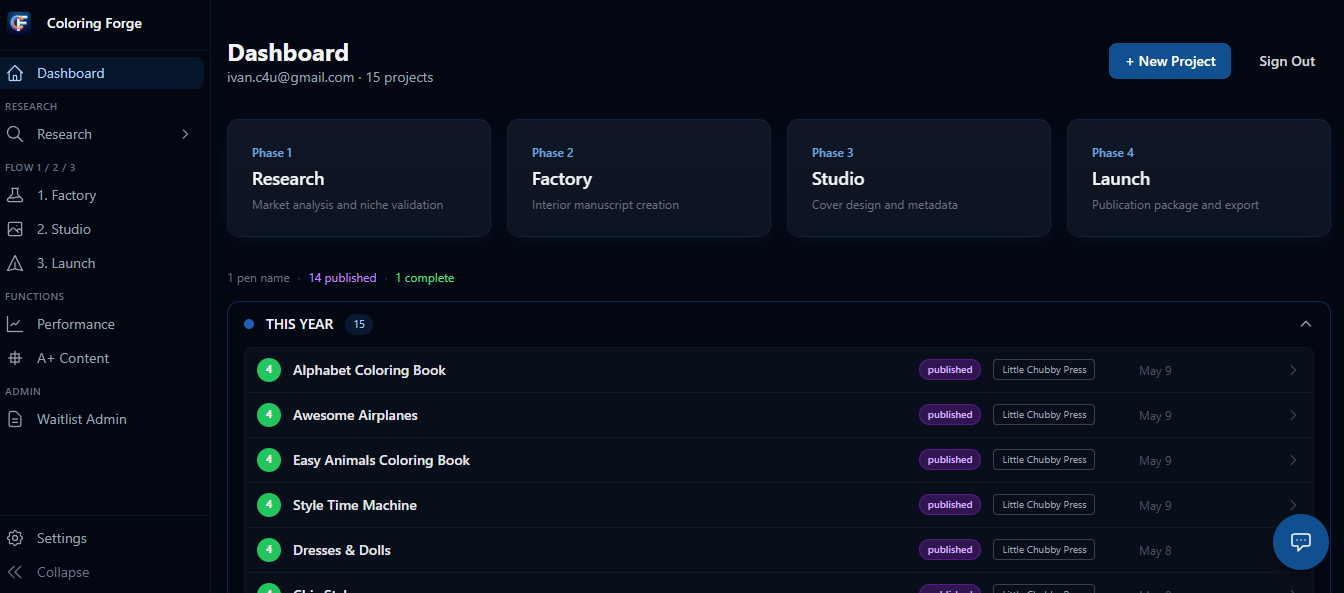This screenshot has height=593, width=1344.
Task: Click the May 8 date on Dresses & Dolls
Action: (x=1155, y=551)
